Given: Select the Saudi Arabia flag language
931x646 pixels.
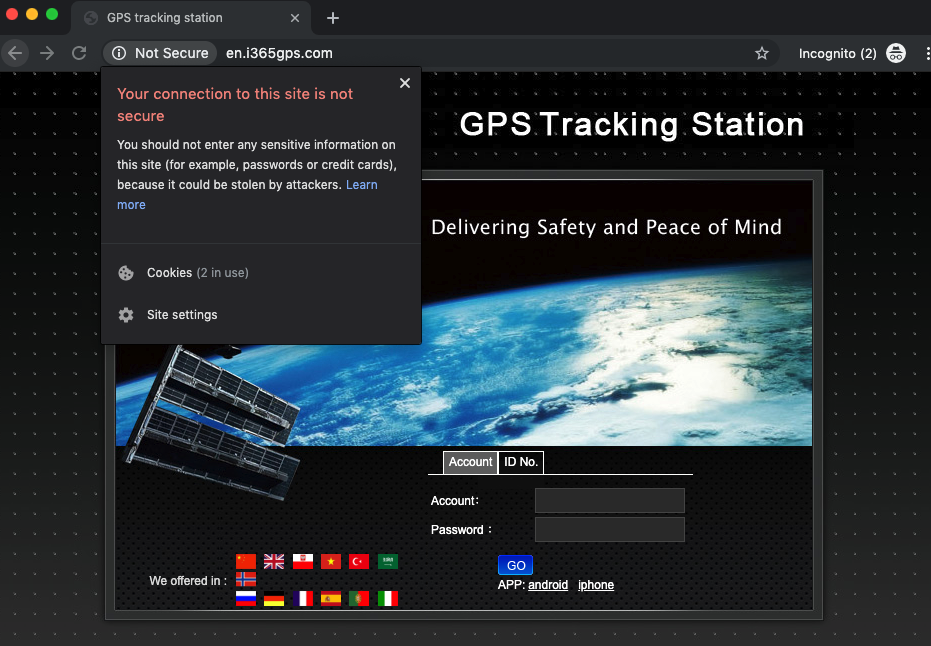Looking at the screenshot, I should pos(388,562).
